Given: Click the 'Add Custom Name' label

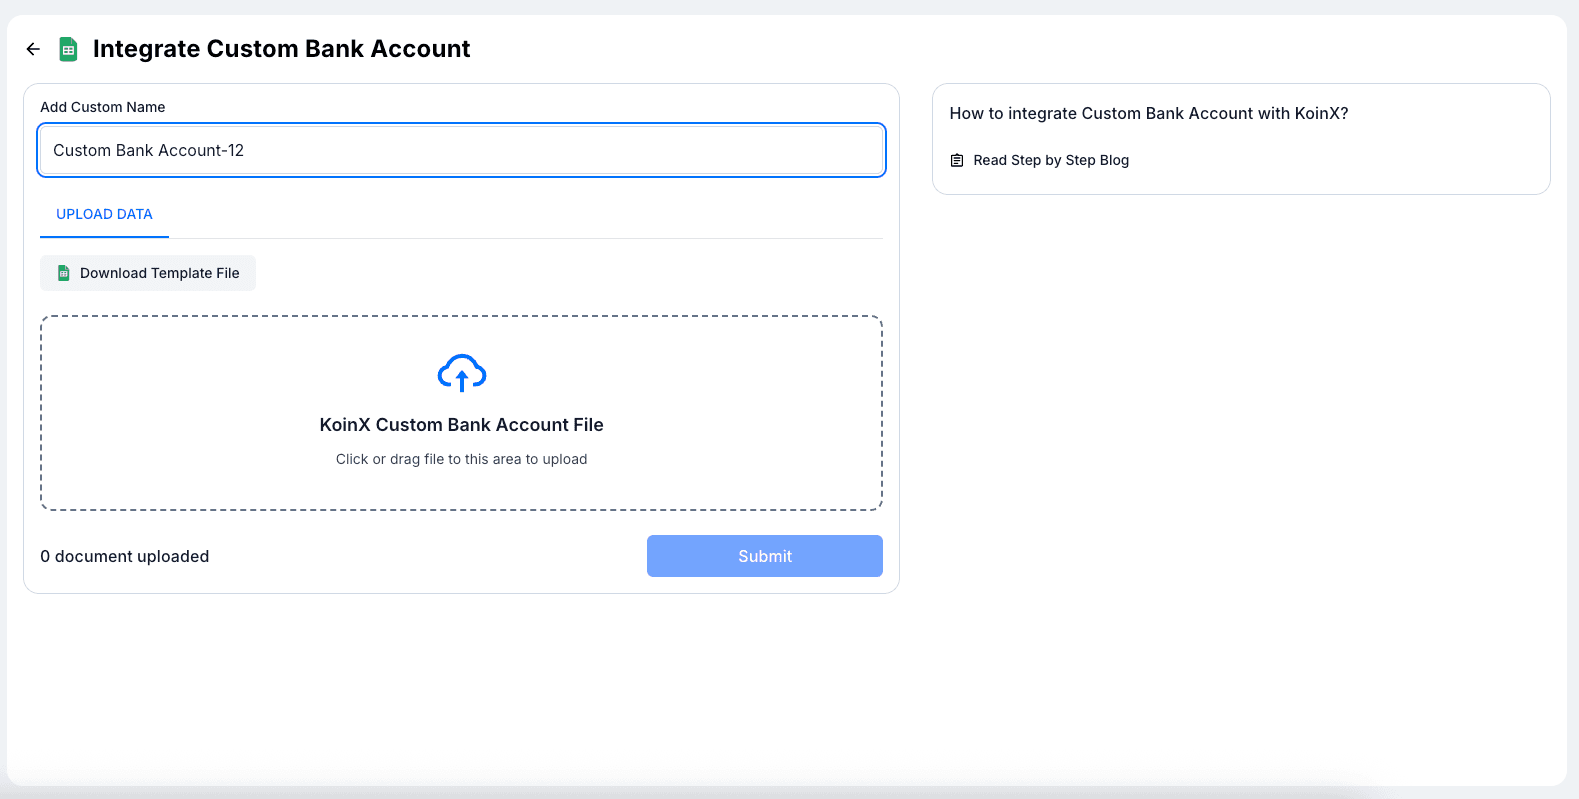Looking at the screenshot, I should 103,107.
